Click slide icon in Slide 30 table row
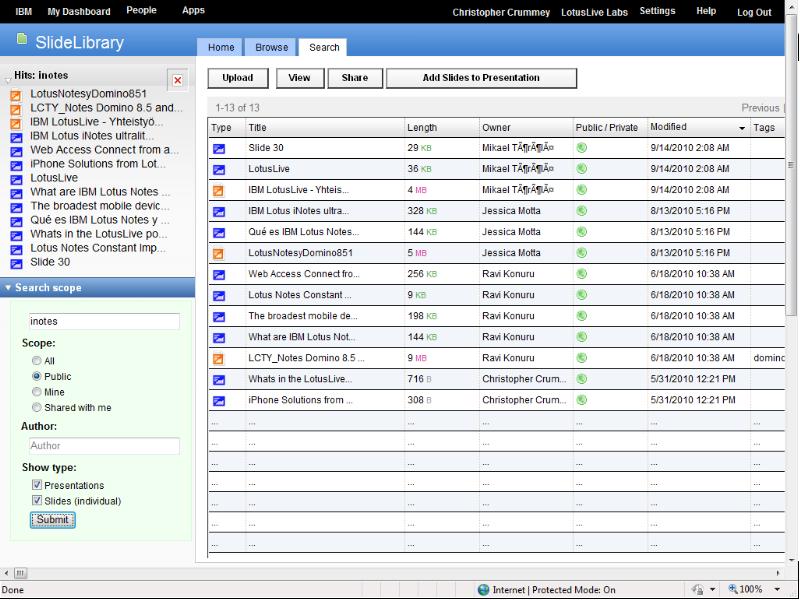This screenshot has width=800, height=600. coord(219,148)
